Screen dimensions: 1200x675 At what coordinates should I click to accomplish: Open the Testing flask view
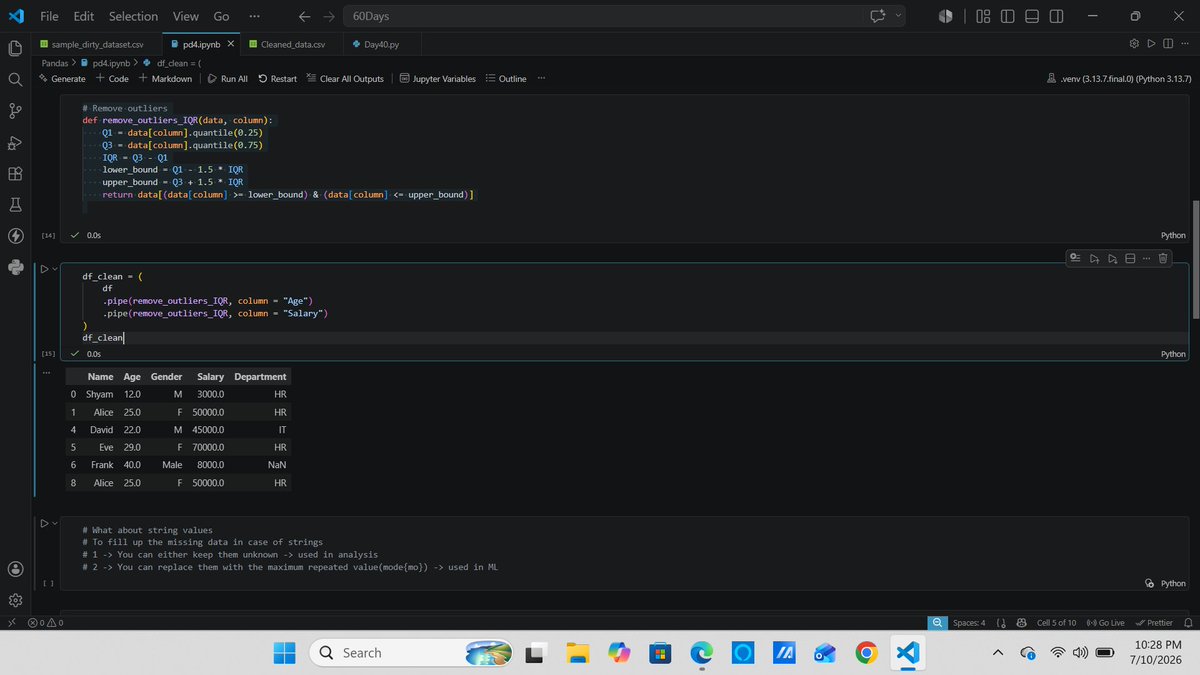click(15, 204)
